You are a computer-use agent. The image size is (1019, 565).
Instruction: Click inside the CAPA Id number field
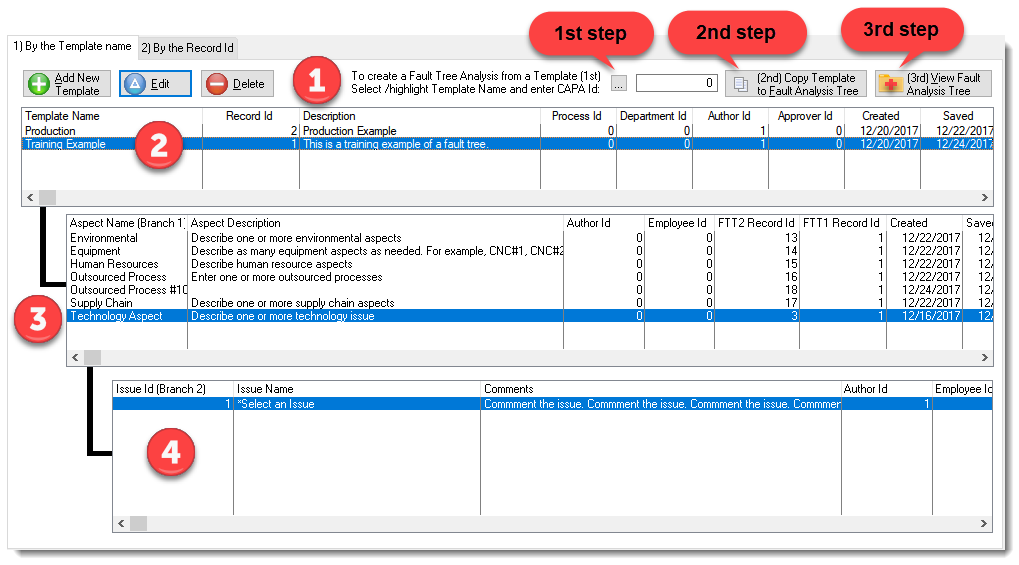coord(676,84)
